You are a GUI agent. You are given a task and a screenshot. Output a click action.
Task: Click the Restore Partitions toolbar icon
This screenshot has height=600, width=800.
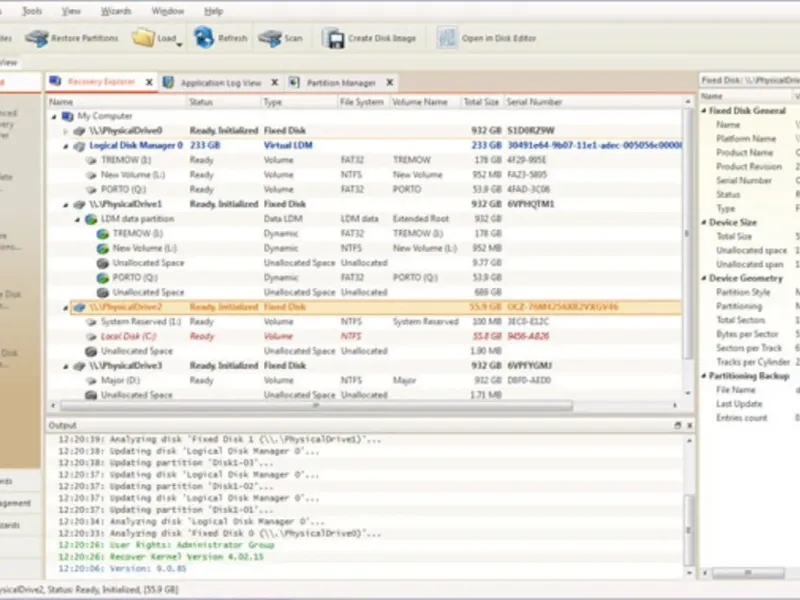point(37,39)
